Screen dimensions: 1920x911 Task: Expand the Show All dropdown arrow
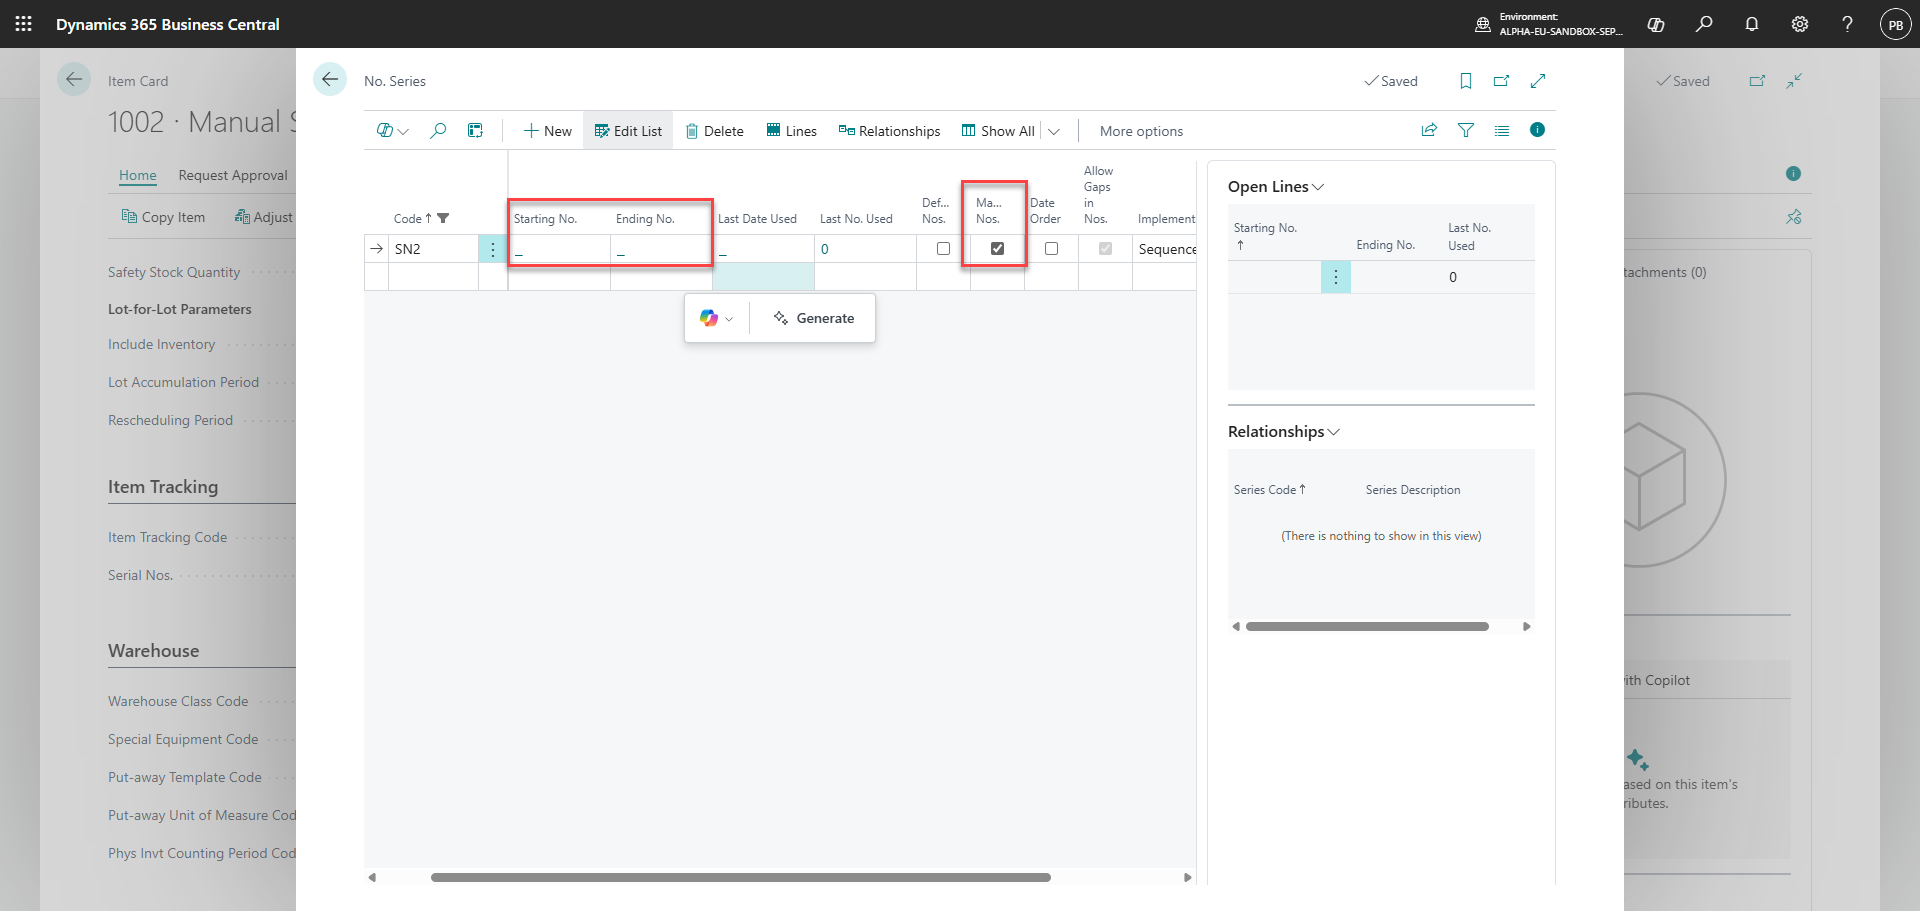click(1054, 131)
